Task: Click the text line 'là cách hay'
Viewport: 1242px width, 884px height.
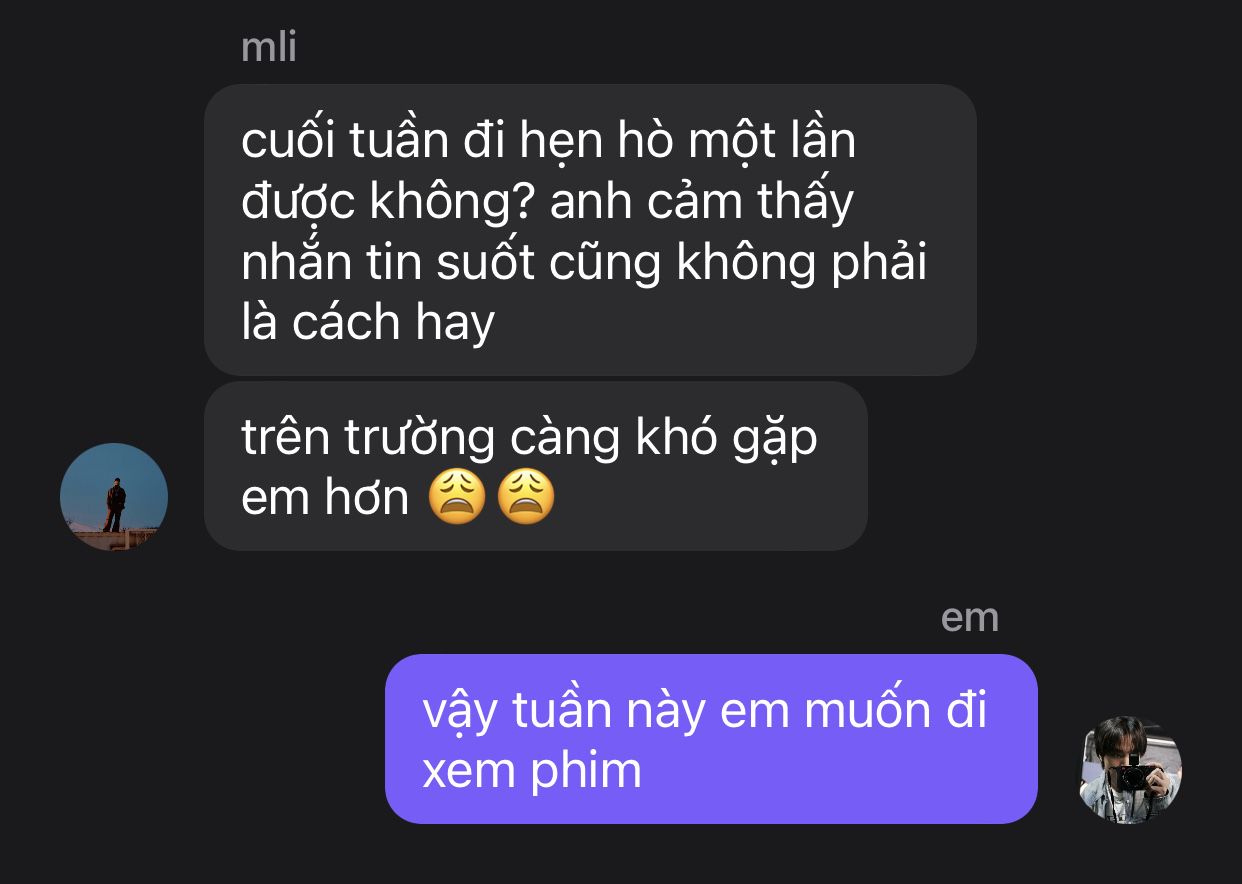Action: point(368,322)
